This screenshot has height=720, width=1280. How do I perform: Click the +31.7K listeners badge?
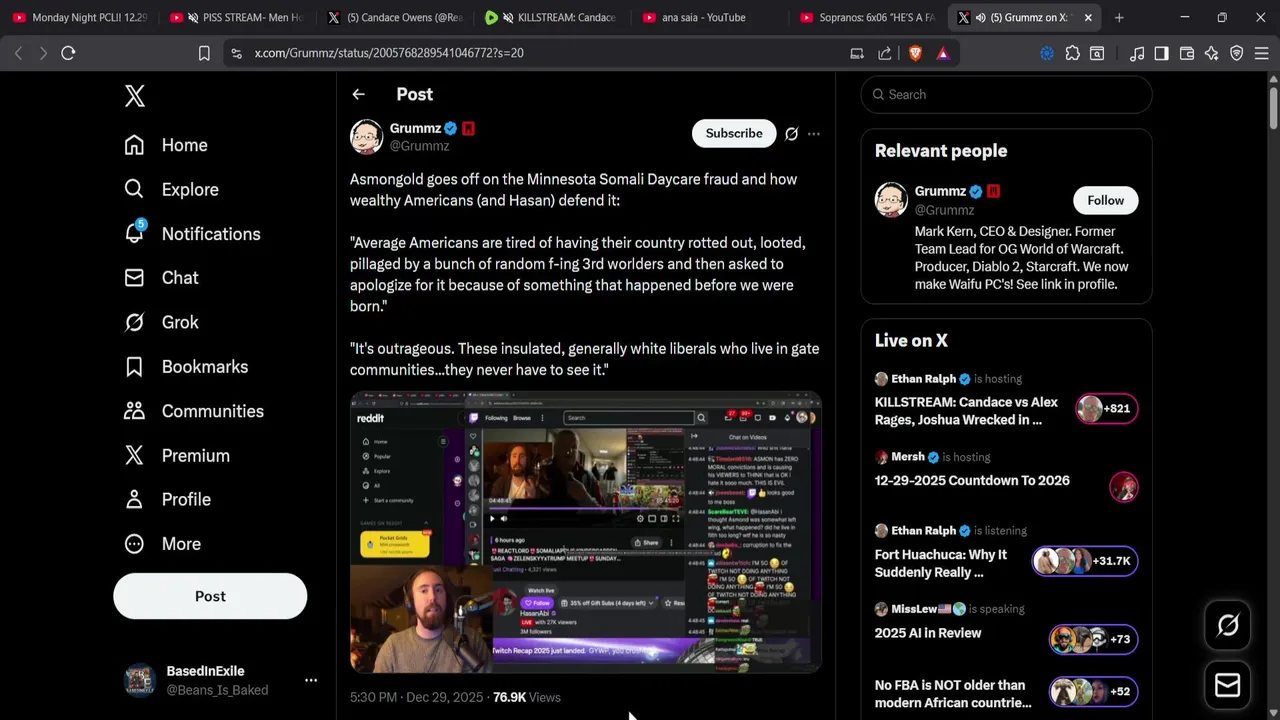[x=1085, y=561]
